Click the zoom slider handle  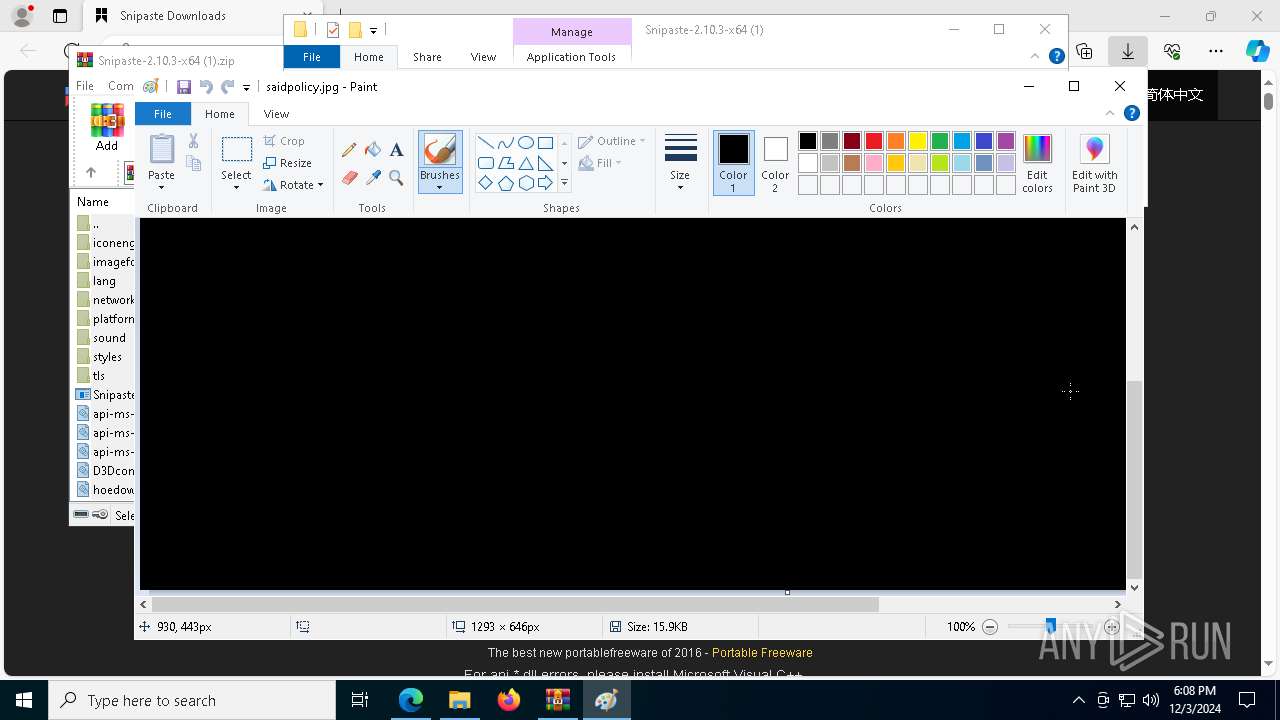pos(1050,627)
